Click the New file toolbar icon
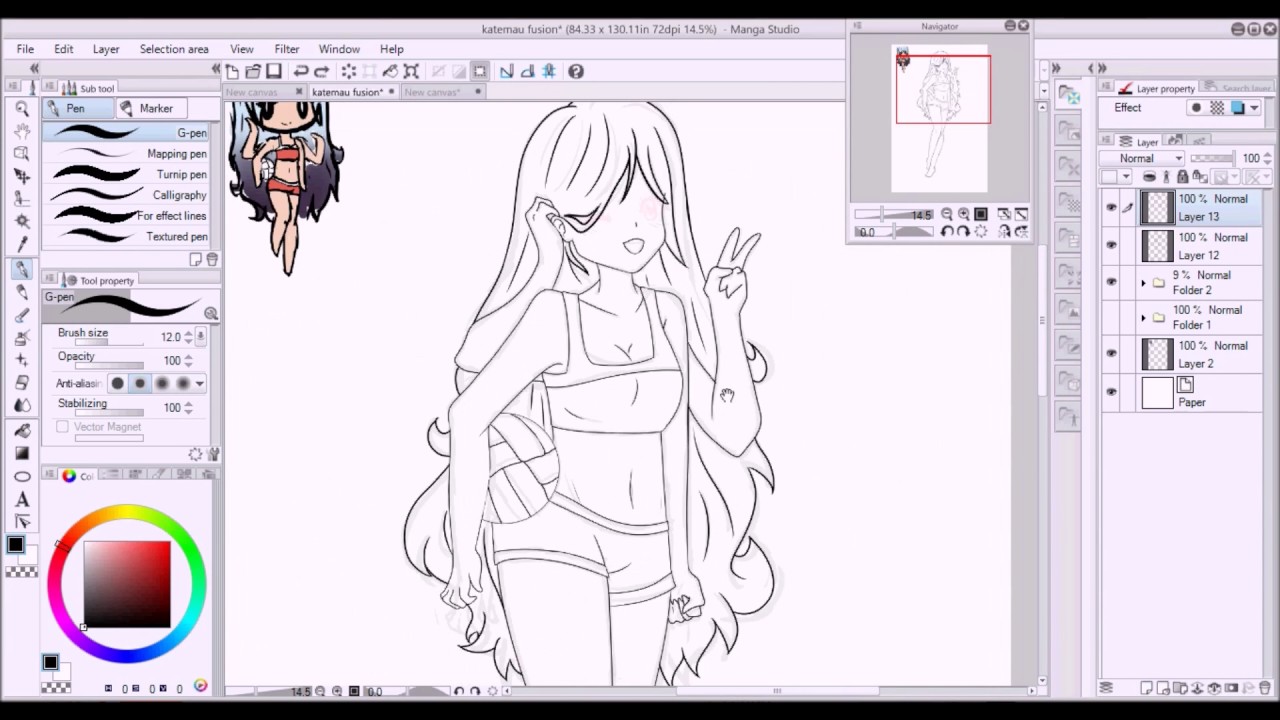This screenshot has width=1280, height=720. pos(232,71)
